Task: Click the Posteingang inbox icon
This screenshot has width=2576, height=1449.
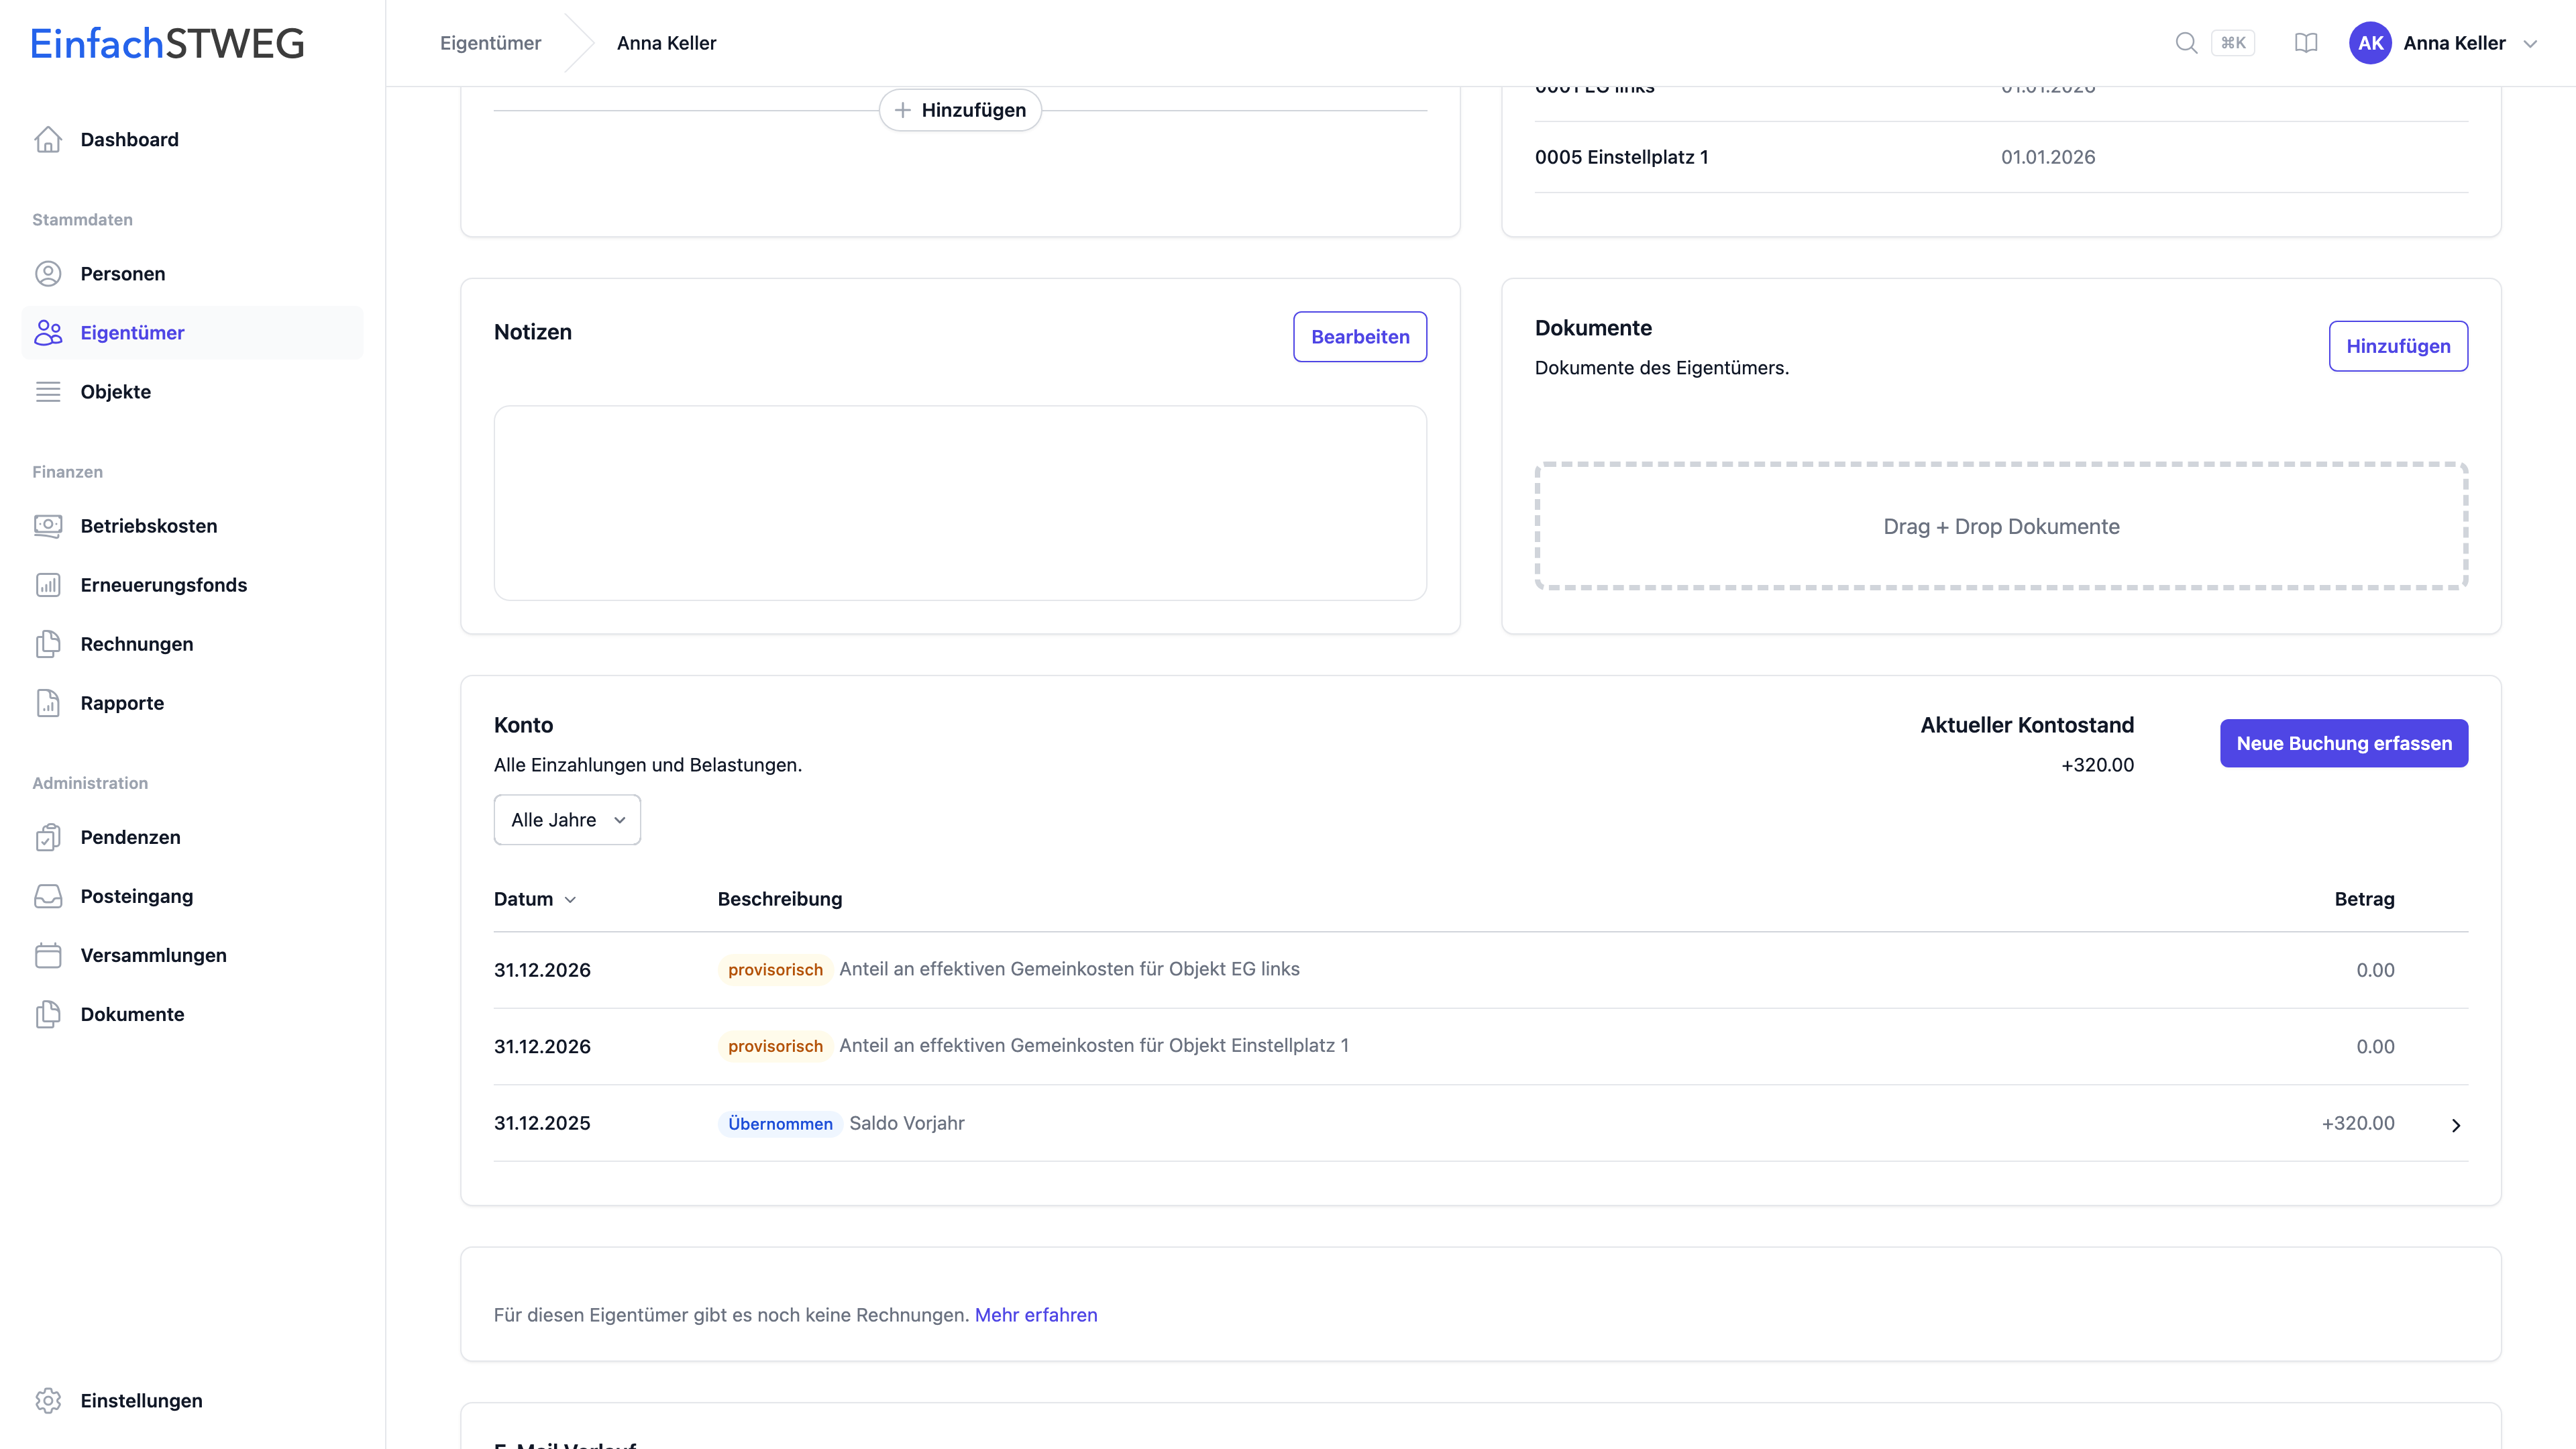Action: click(x=48, y=896)
